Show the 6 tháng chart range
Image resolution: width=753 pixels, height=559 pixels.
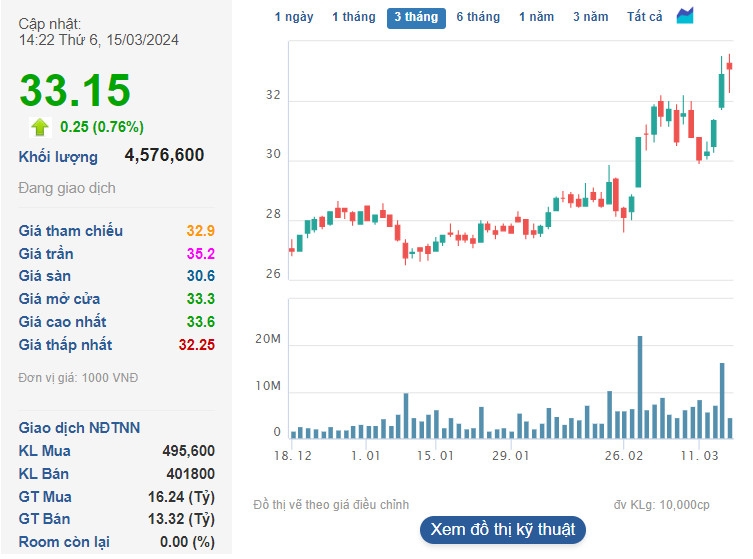point(478,17)
